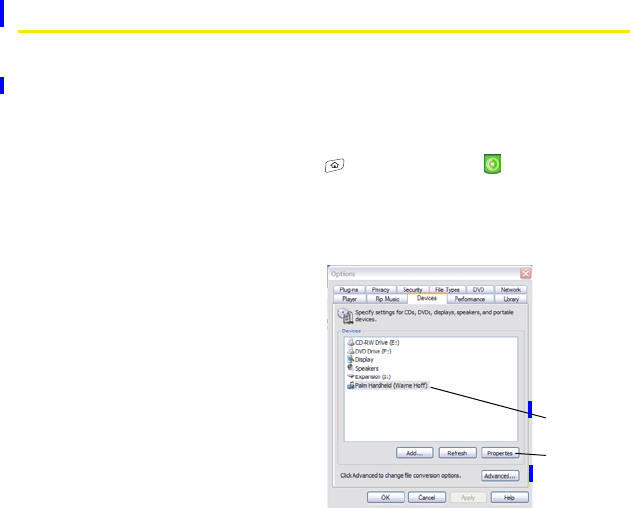Screen dimensions: 630x508
Task: Click the Advanced... button
Action: tap(500, 476)
